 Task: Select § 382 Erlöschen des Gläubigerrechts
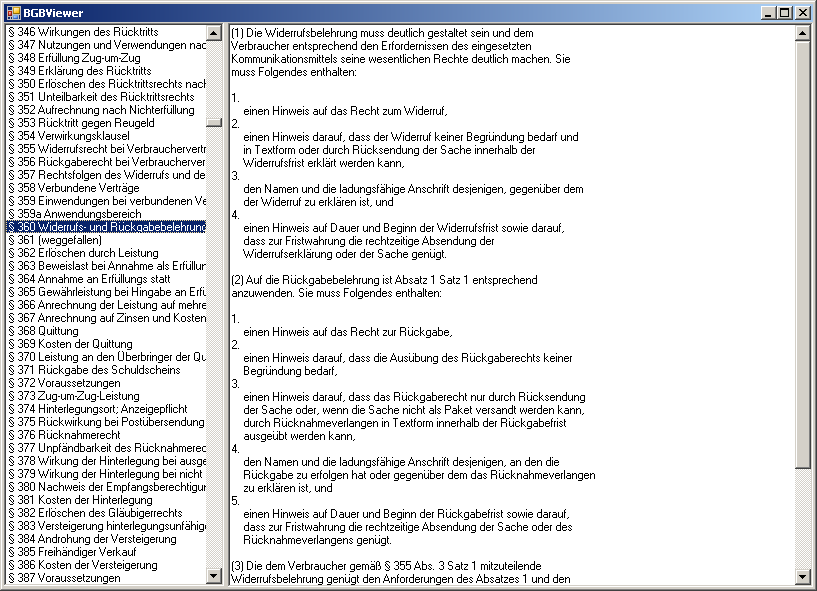[x=106, y=514]
